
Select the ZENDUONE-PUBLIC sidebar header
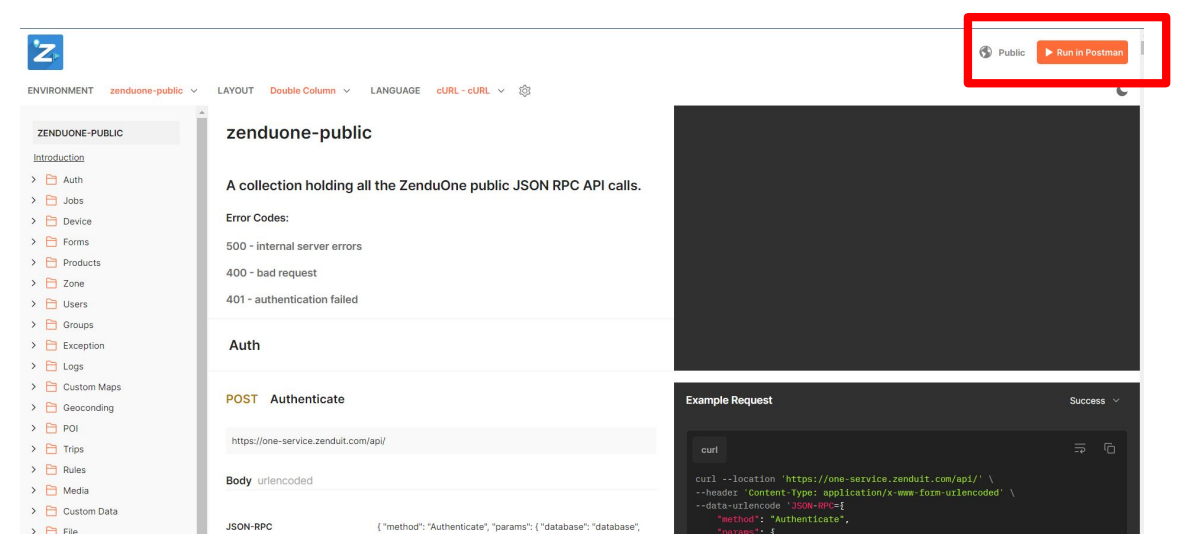pyautogui.click(x=106, y=133)
